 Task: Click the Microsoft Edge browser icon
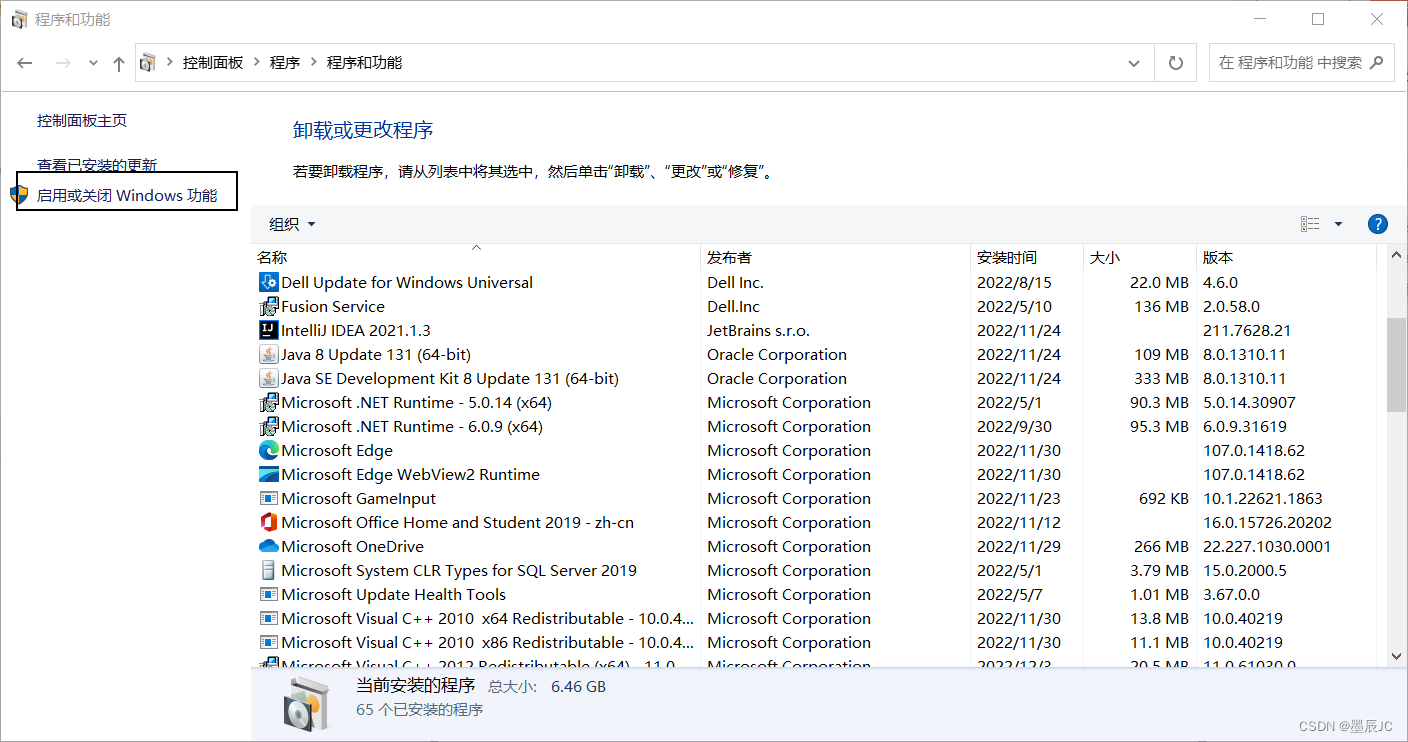[268, 450]
